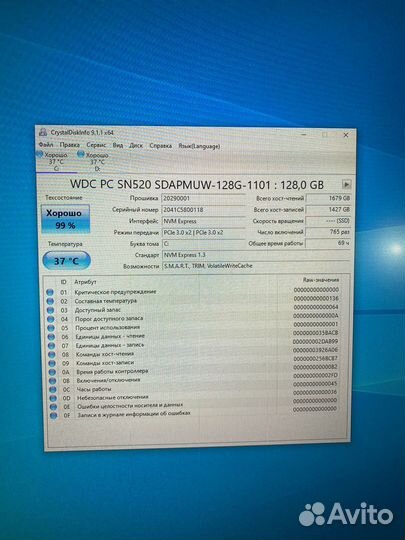Click the Raw-значения column header
This screenshot has height=540, width=405.
tap(321, 280)
